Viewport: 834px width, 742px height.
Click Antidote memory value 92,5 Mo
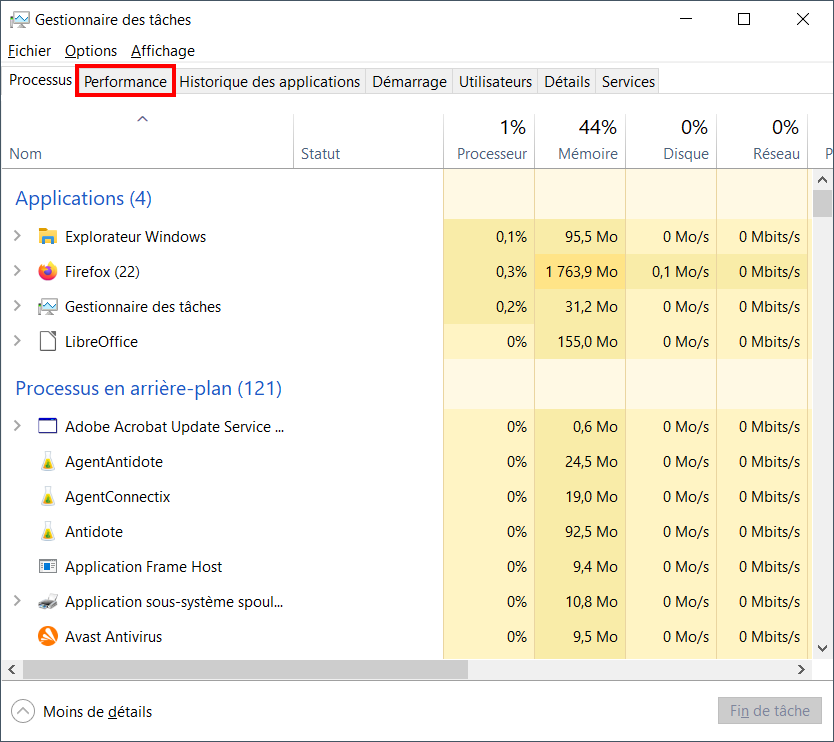[x=591, y=532]
